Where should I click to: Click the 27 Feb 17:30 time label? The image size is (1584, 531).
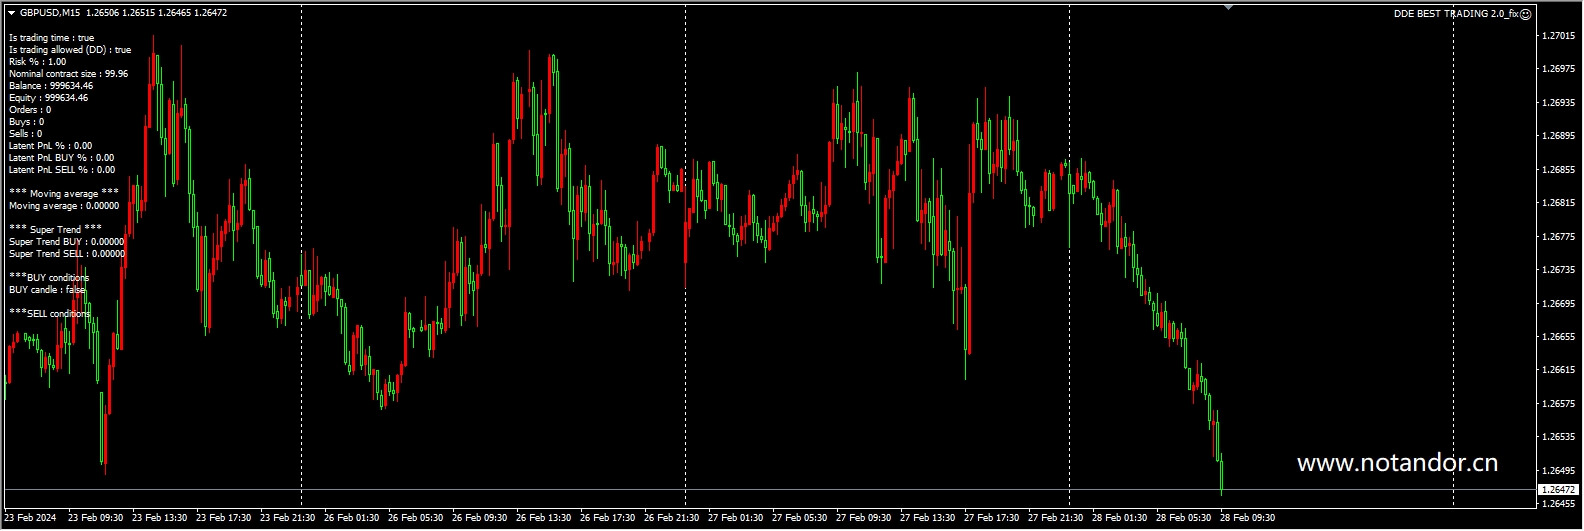point(992,518)
